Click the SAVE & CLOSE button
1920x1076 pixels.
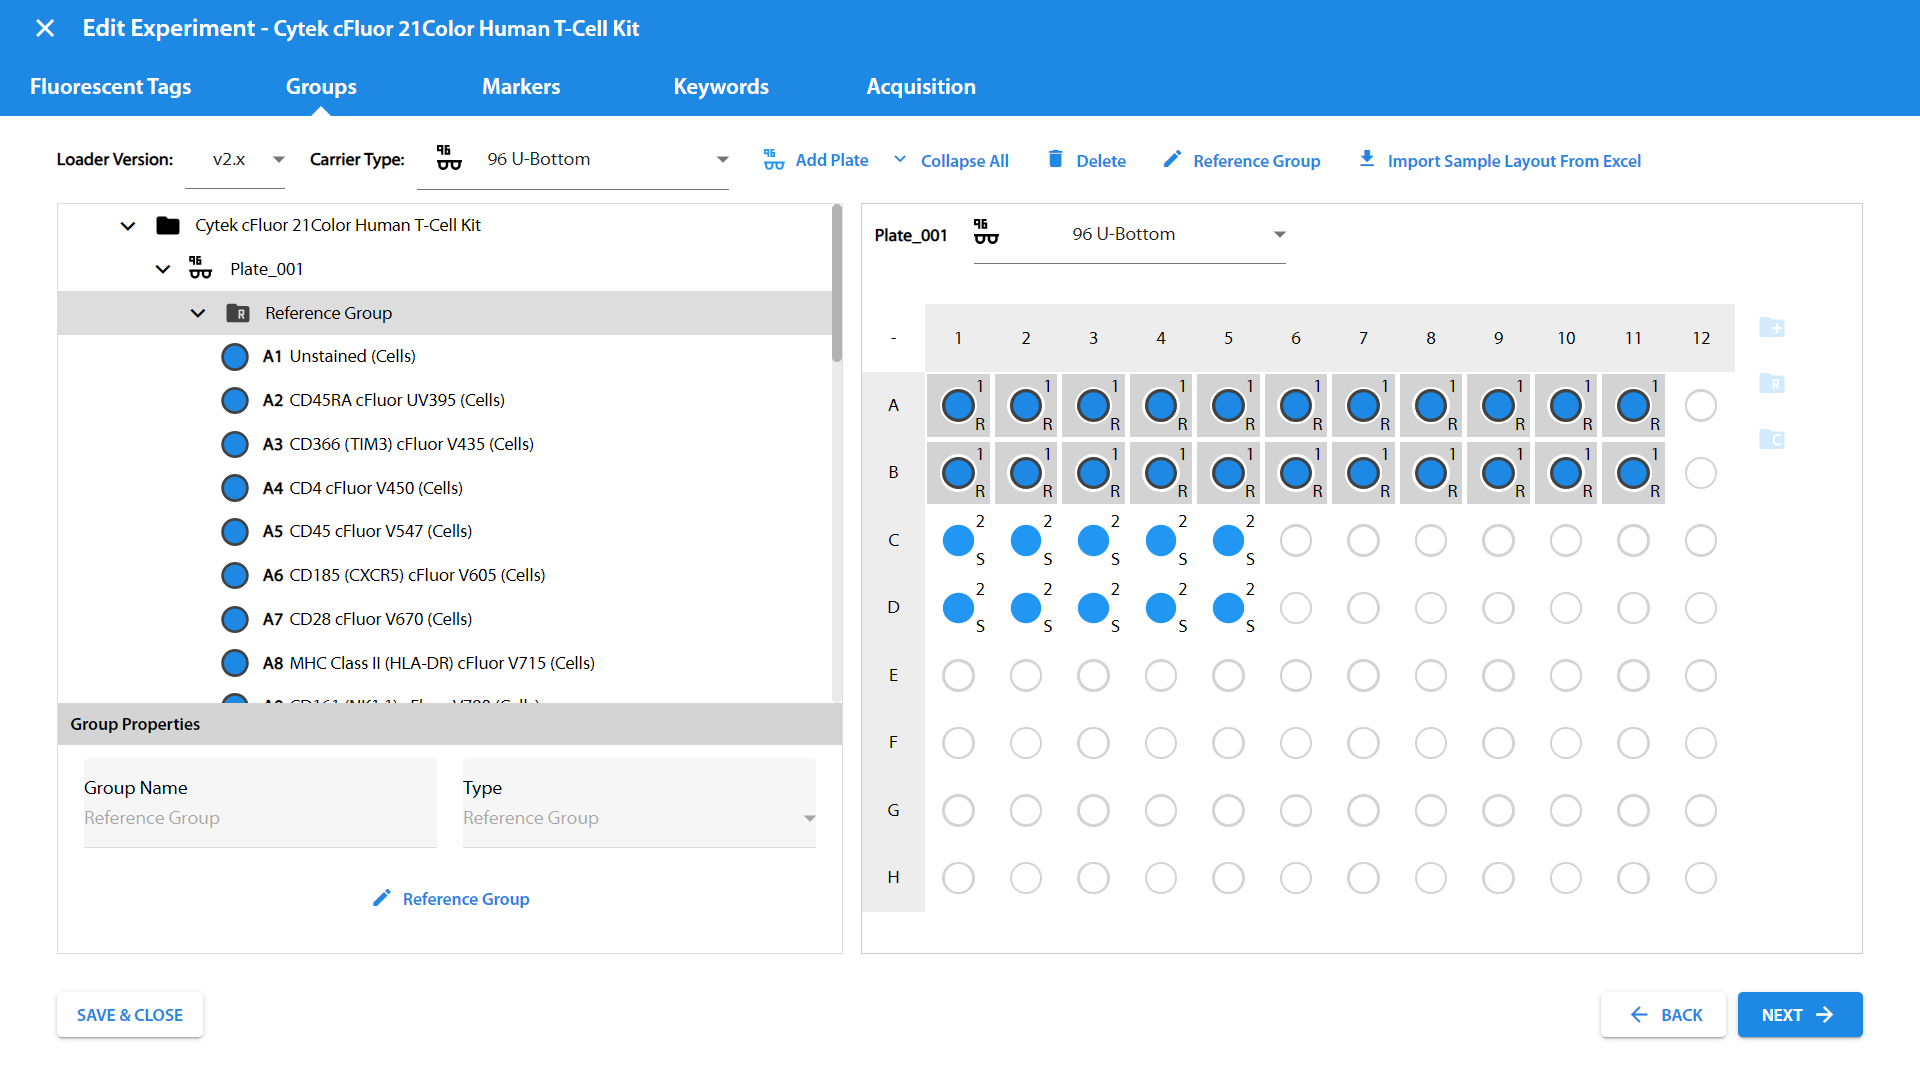pos(130,1015)
